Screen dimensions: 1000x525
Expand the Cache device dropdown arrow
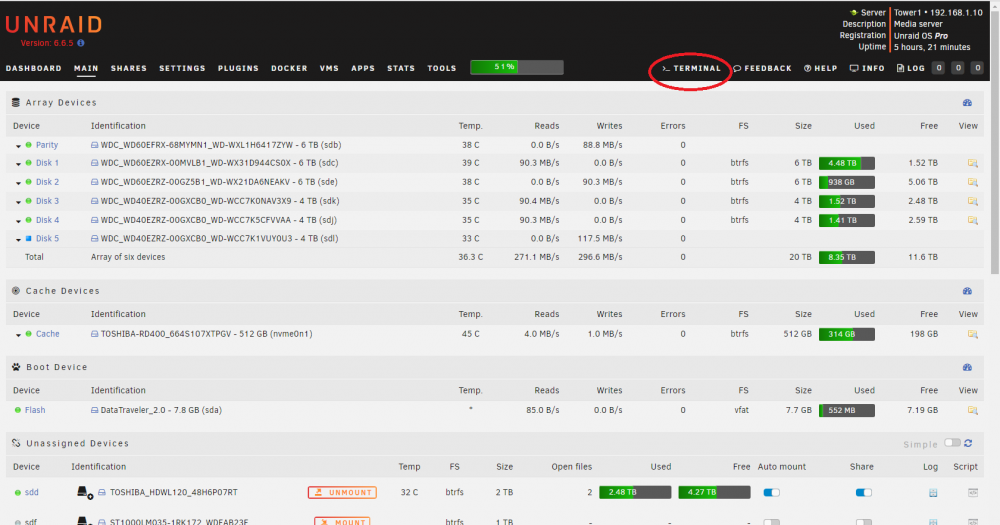(x=18, y=335)
